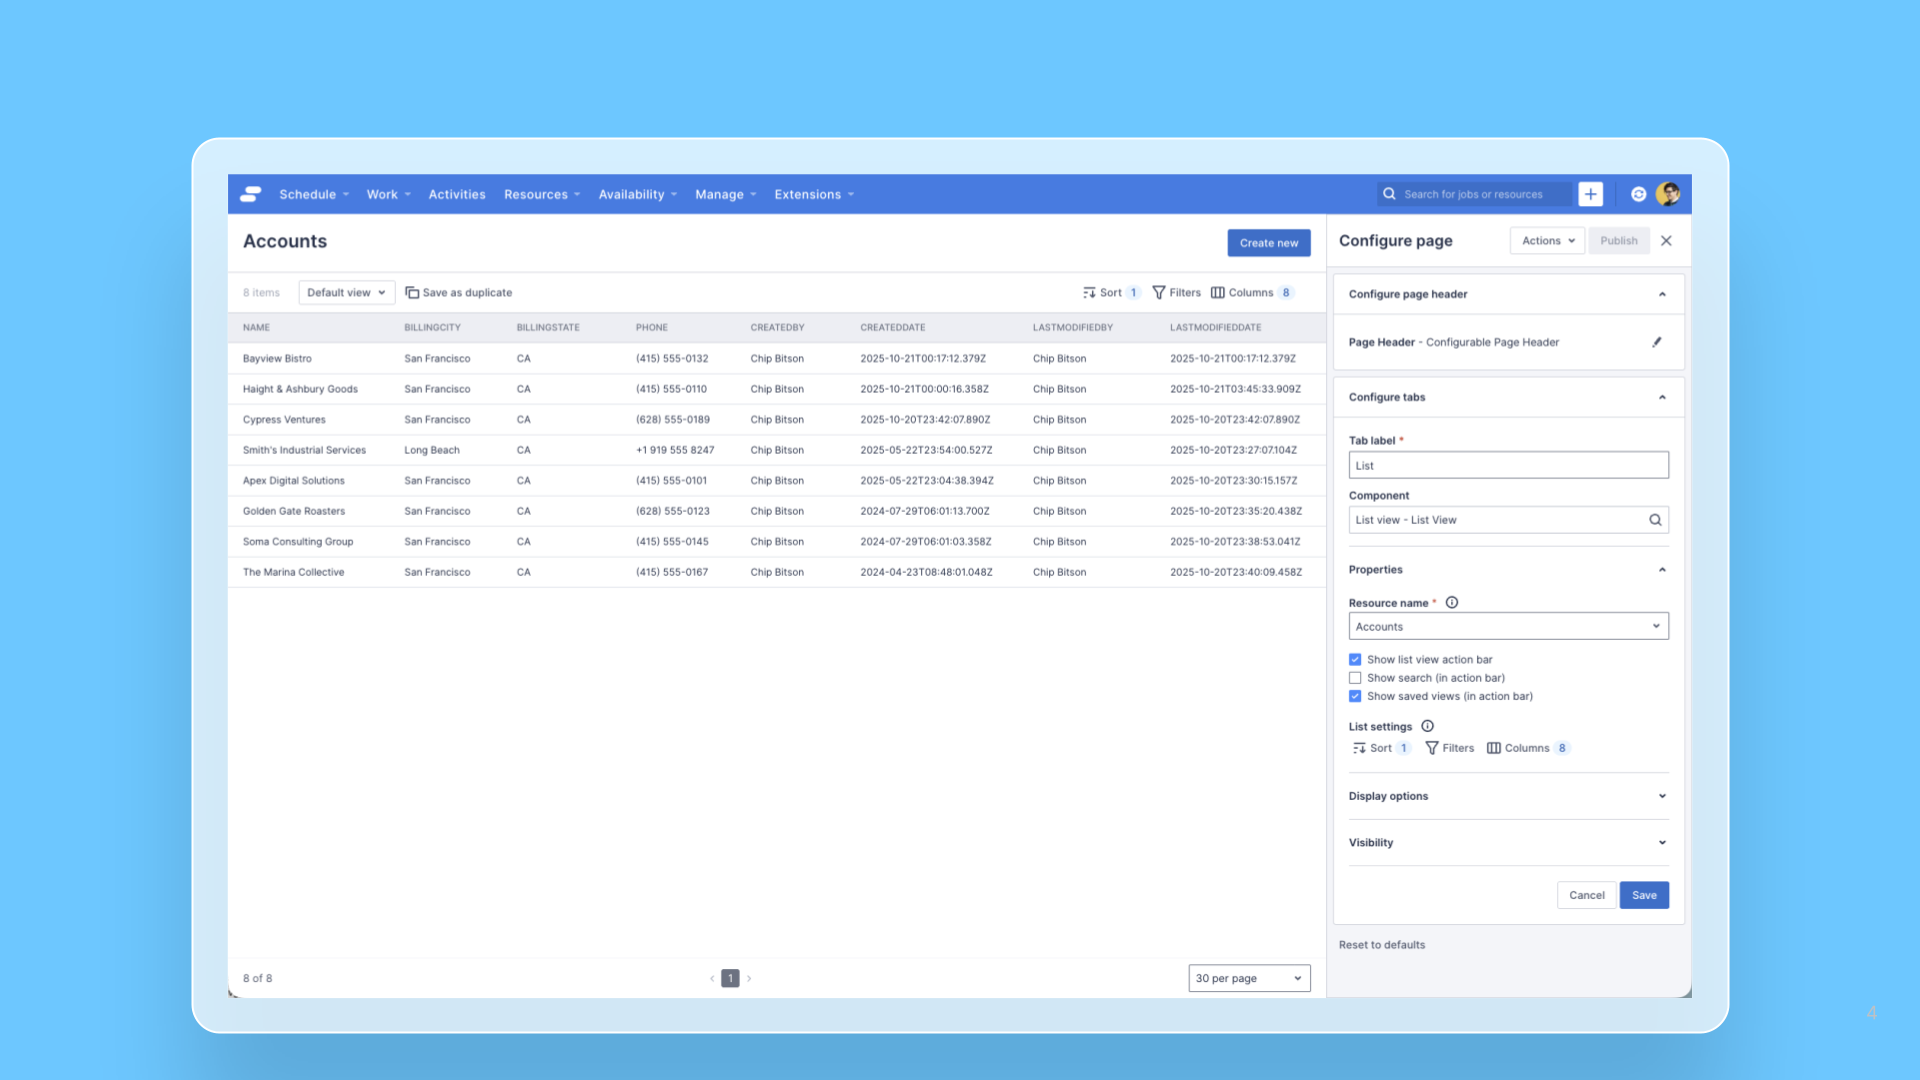Open the Columns icon in the list toolbar
Screen dimensions: 1920x1080
coord(1217,293)
